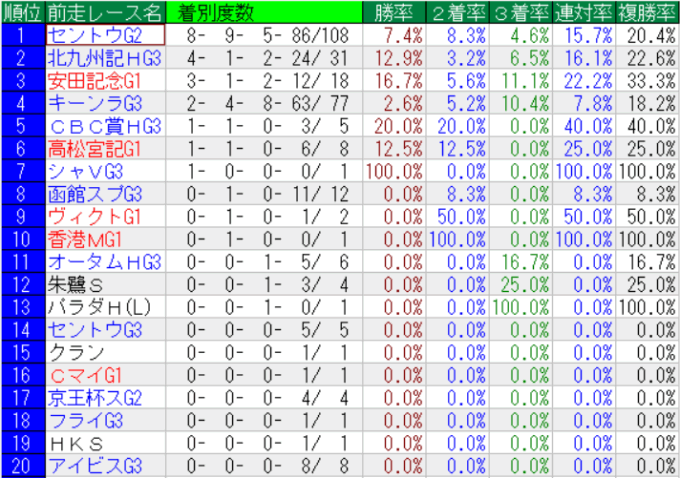Screen dimensions: 680x478
Task: Select race name アイビスG3
Action: (x=95, y=466)
